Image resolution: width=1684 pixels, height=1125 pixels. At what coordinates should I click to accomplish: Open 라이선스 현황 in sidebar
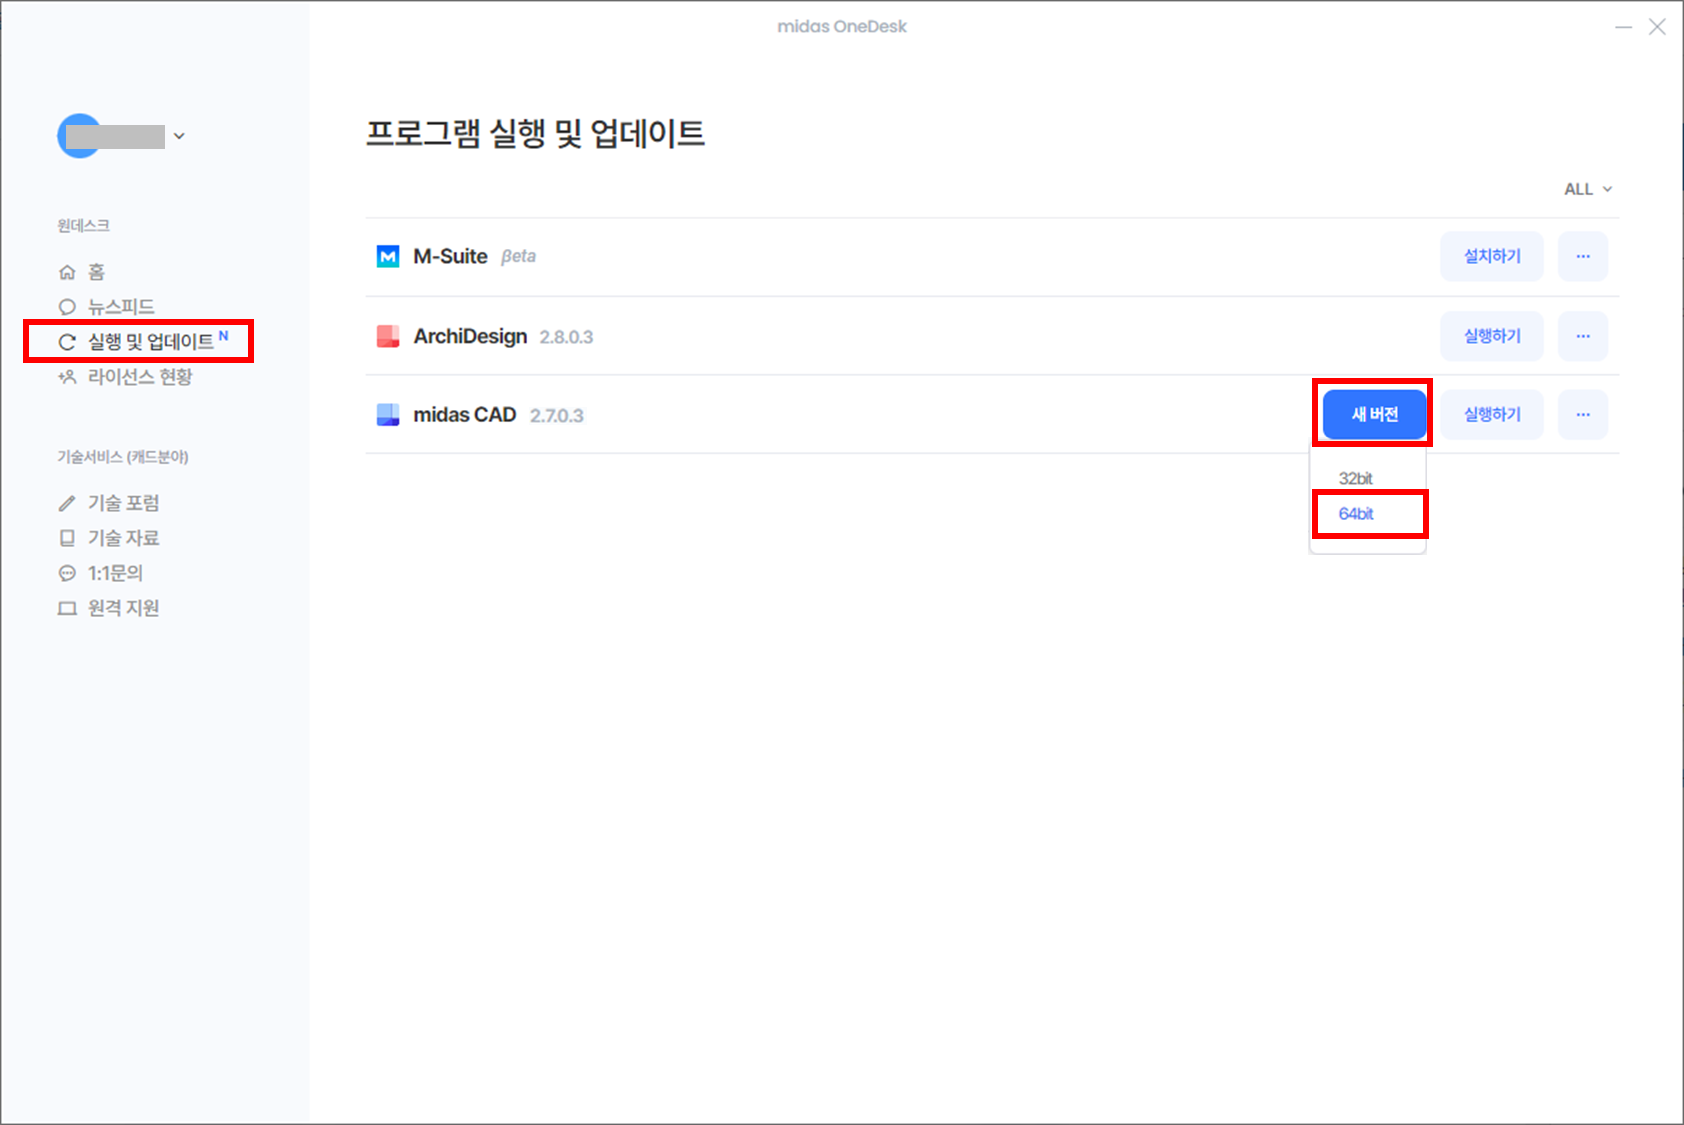(x=140, y=377)
